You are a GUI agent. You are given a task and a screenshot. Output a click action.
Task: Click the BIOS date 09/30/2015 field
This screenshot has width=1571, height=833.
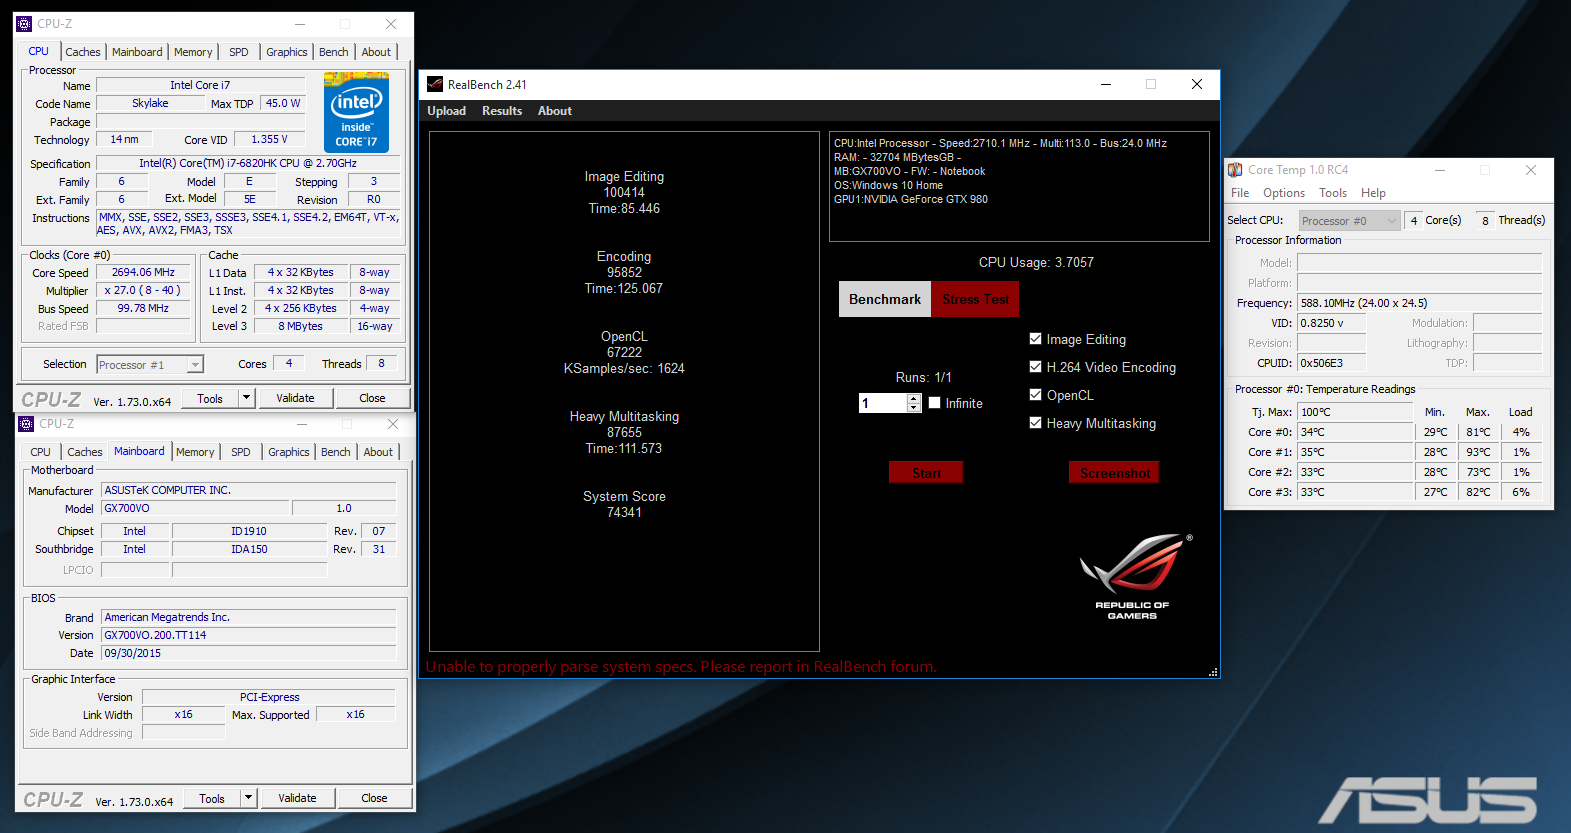(x=249, y=653)
